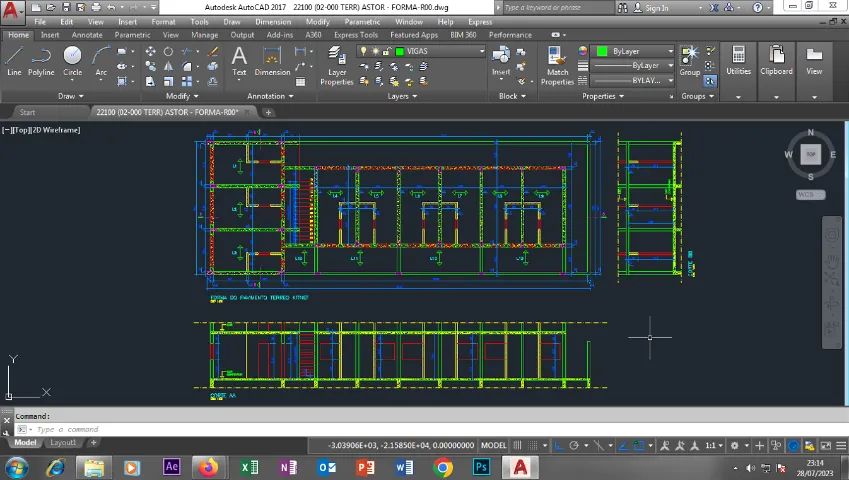Open the VIGAS layer dropdown

(x=481, y=51)
